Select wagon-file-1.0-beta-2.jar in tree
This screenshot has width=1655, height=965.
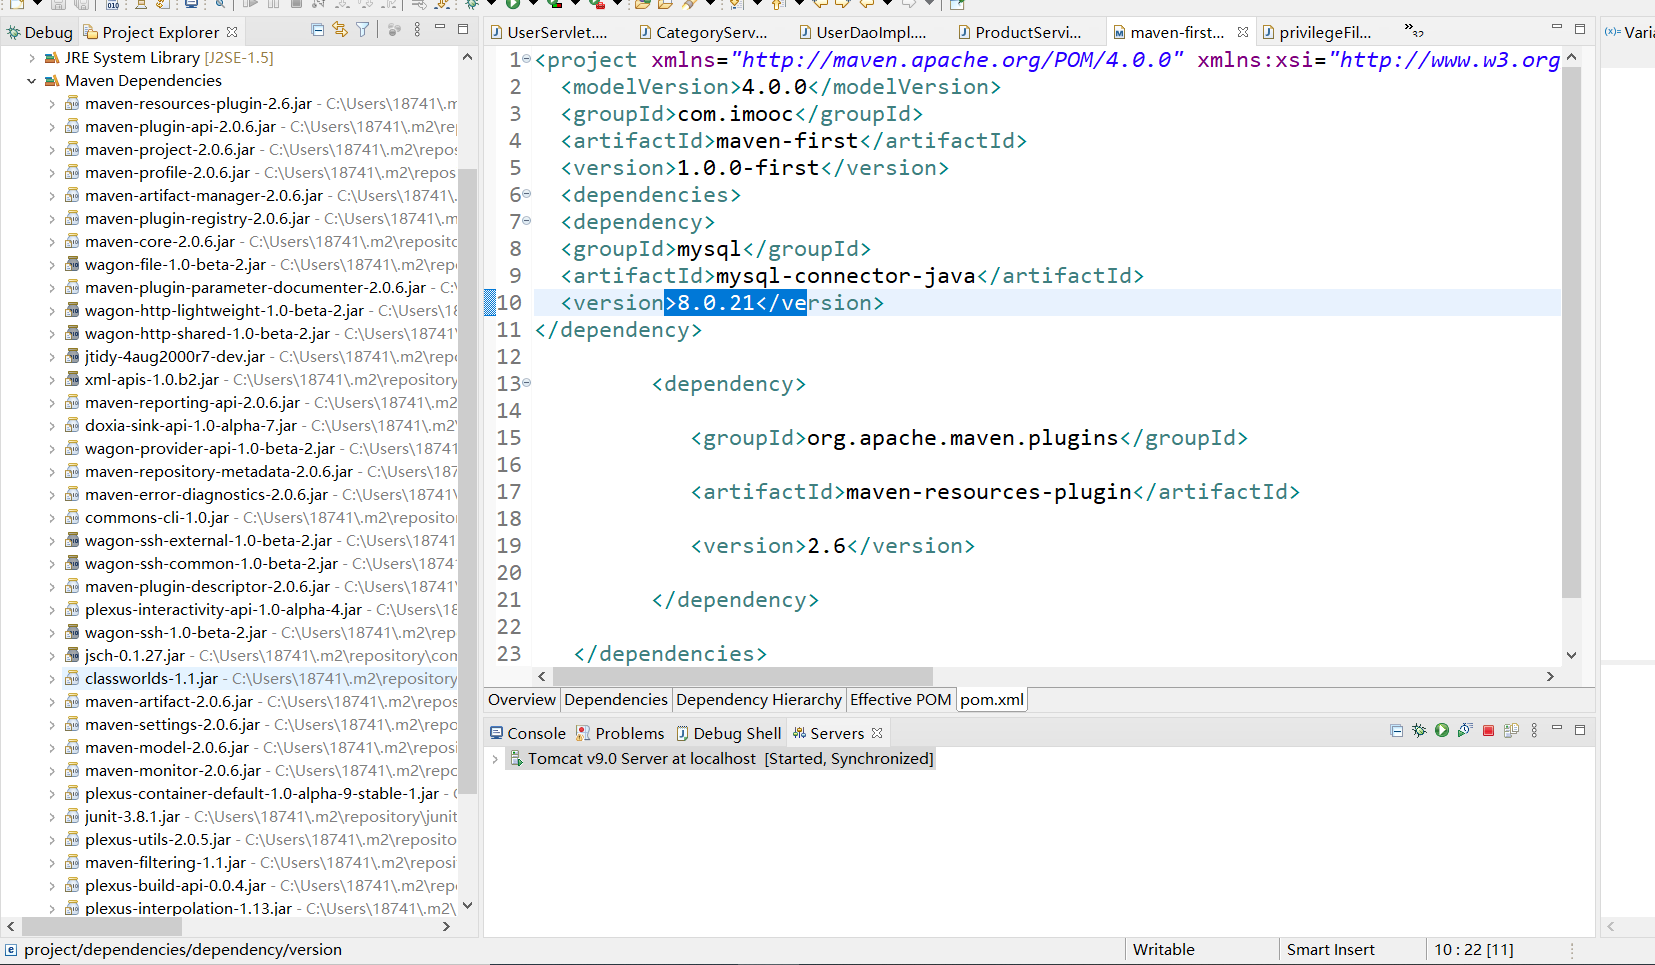point(175,265)
